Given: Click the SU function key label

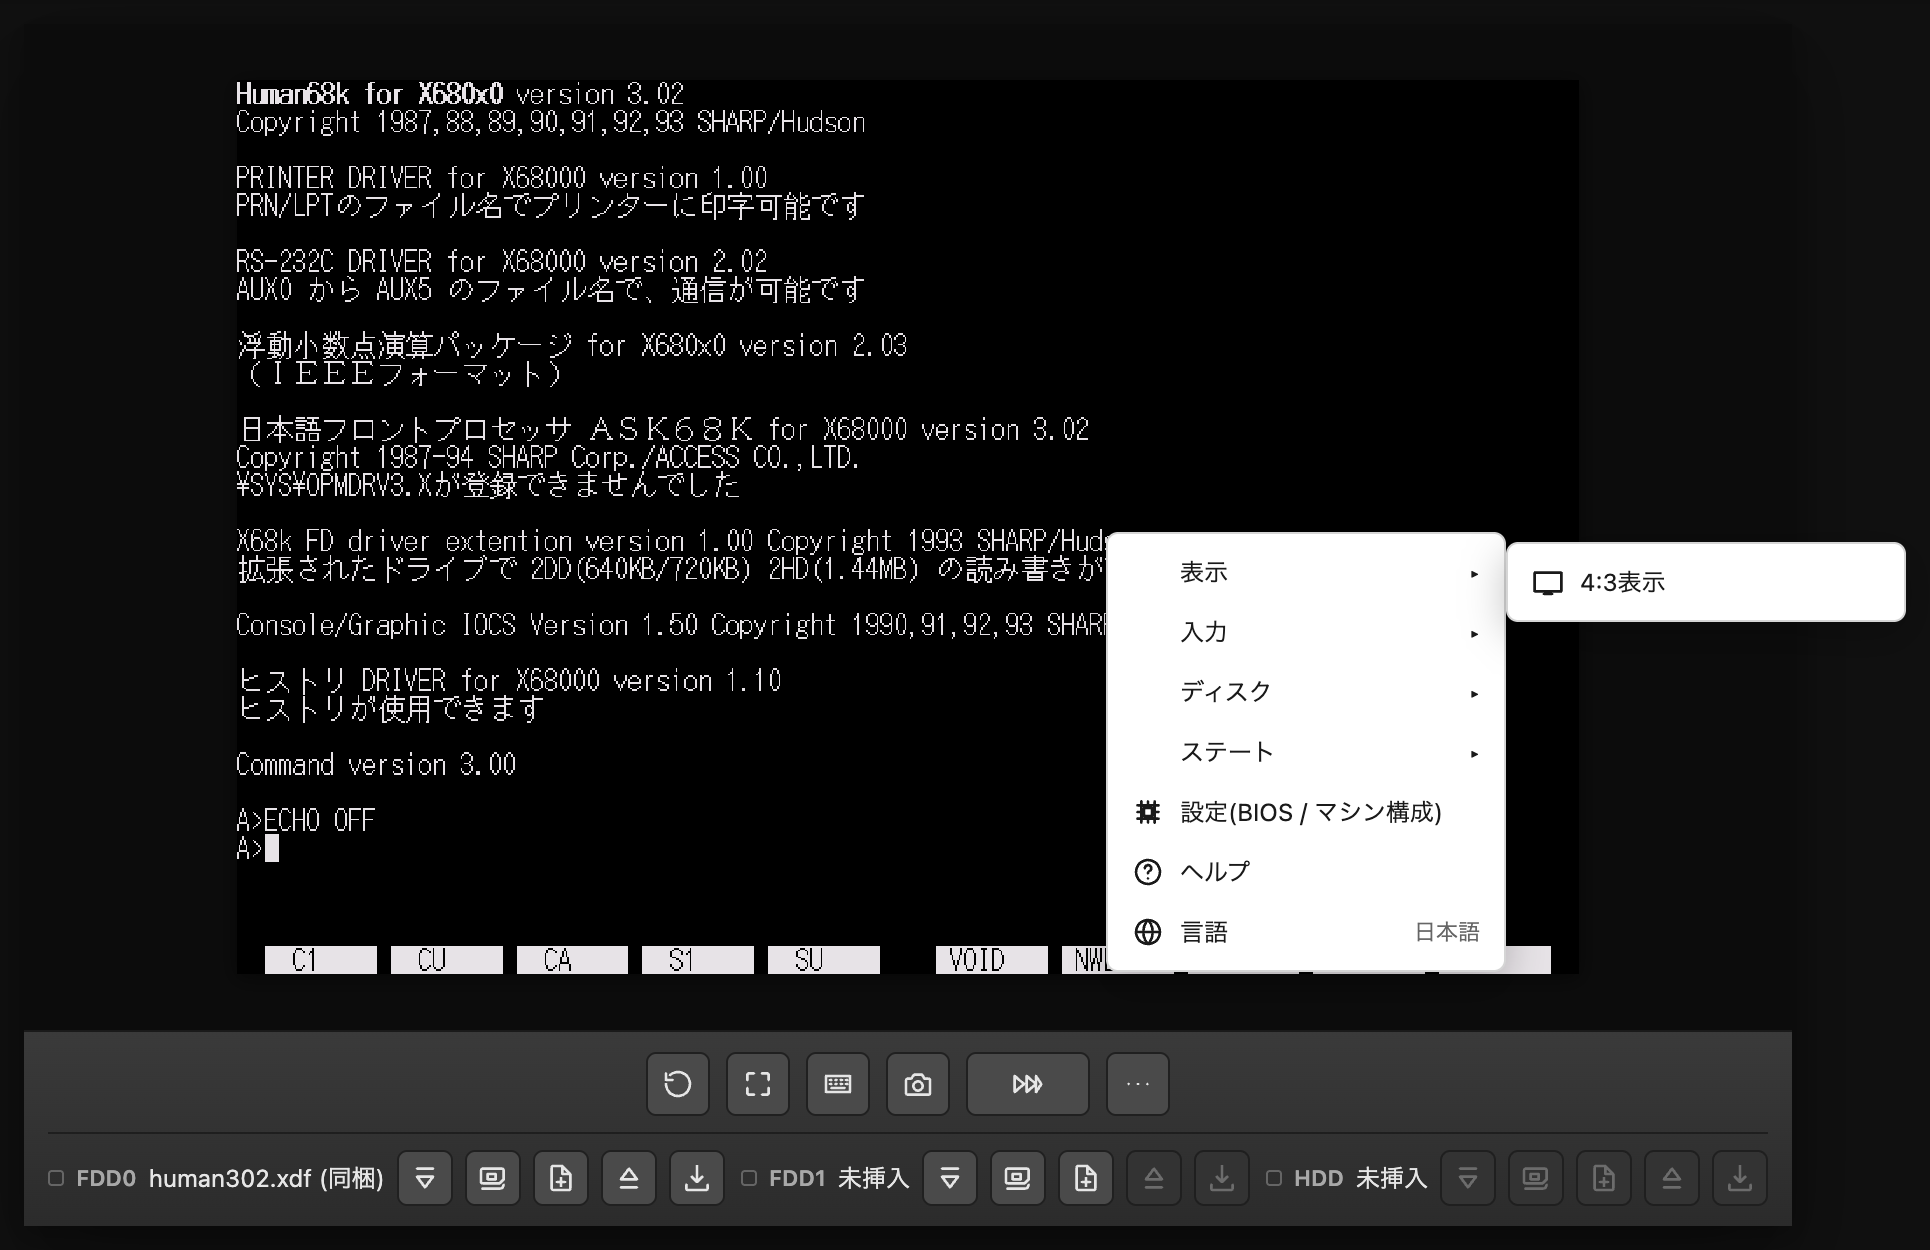Looking at the screenshot, I should point(824,960).
